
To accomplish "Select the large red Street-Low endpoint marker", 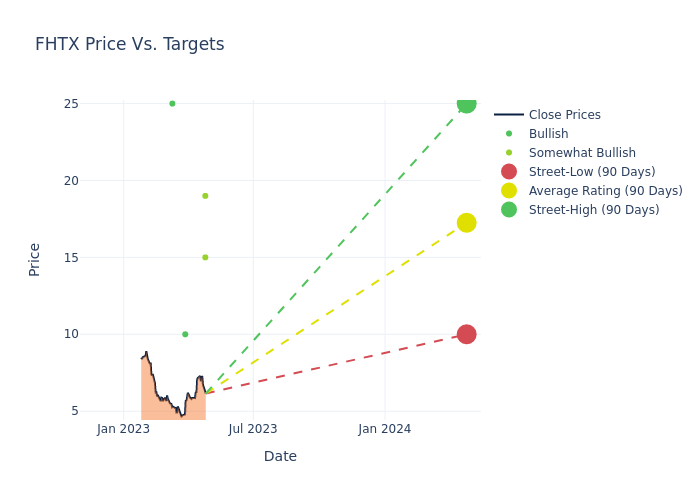I will point(466,334).
